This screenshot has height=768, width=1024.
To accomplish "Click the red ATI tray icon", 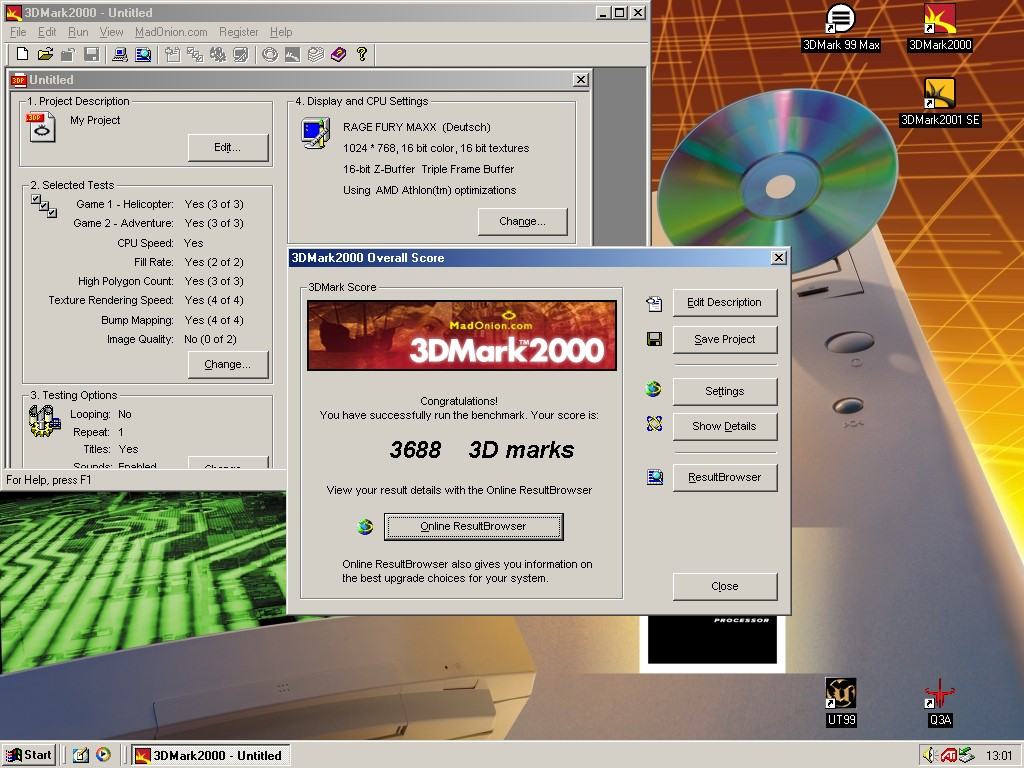I will [948, 756].
